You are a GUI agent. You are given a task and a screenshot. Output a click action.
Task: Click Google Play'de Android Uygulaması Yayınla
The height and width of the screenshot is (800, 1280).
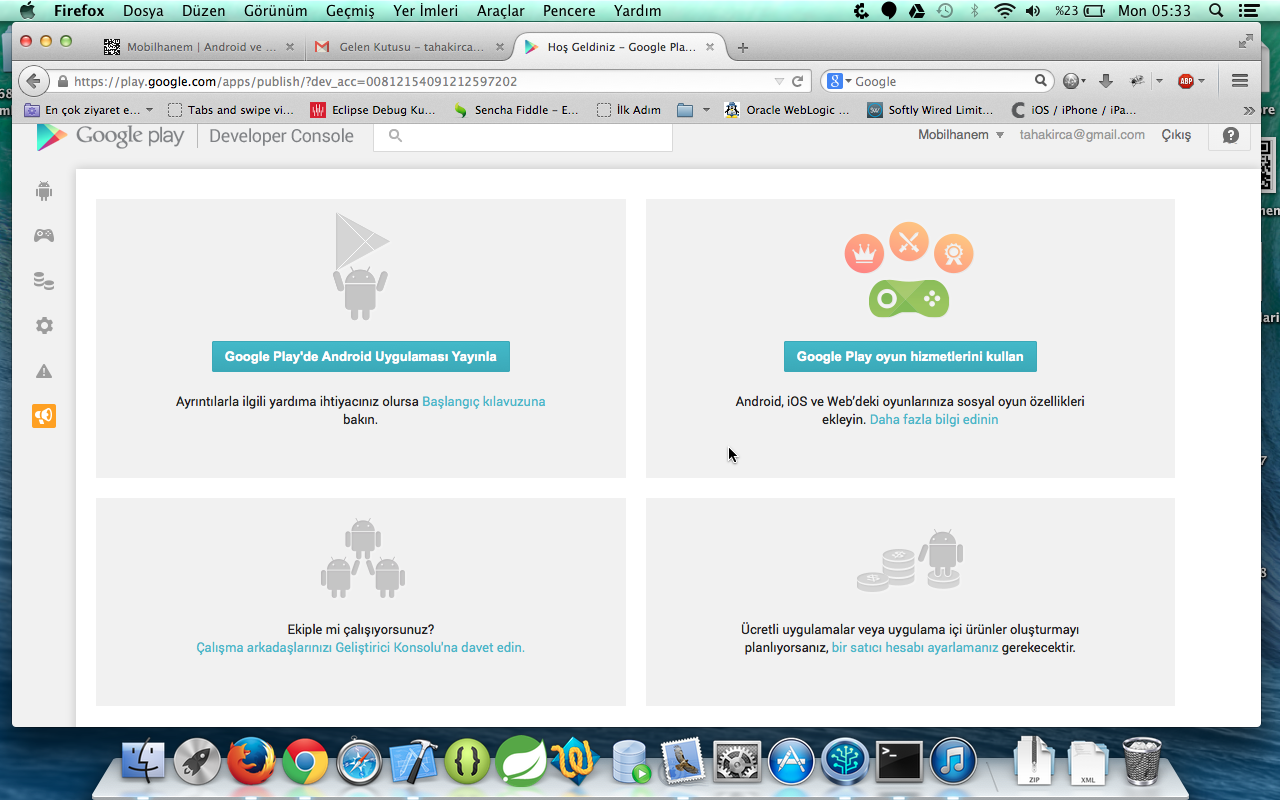[361, 357]
